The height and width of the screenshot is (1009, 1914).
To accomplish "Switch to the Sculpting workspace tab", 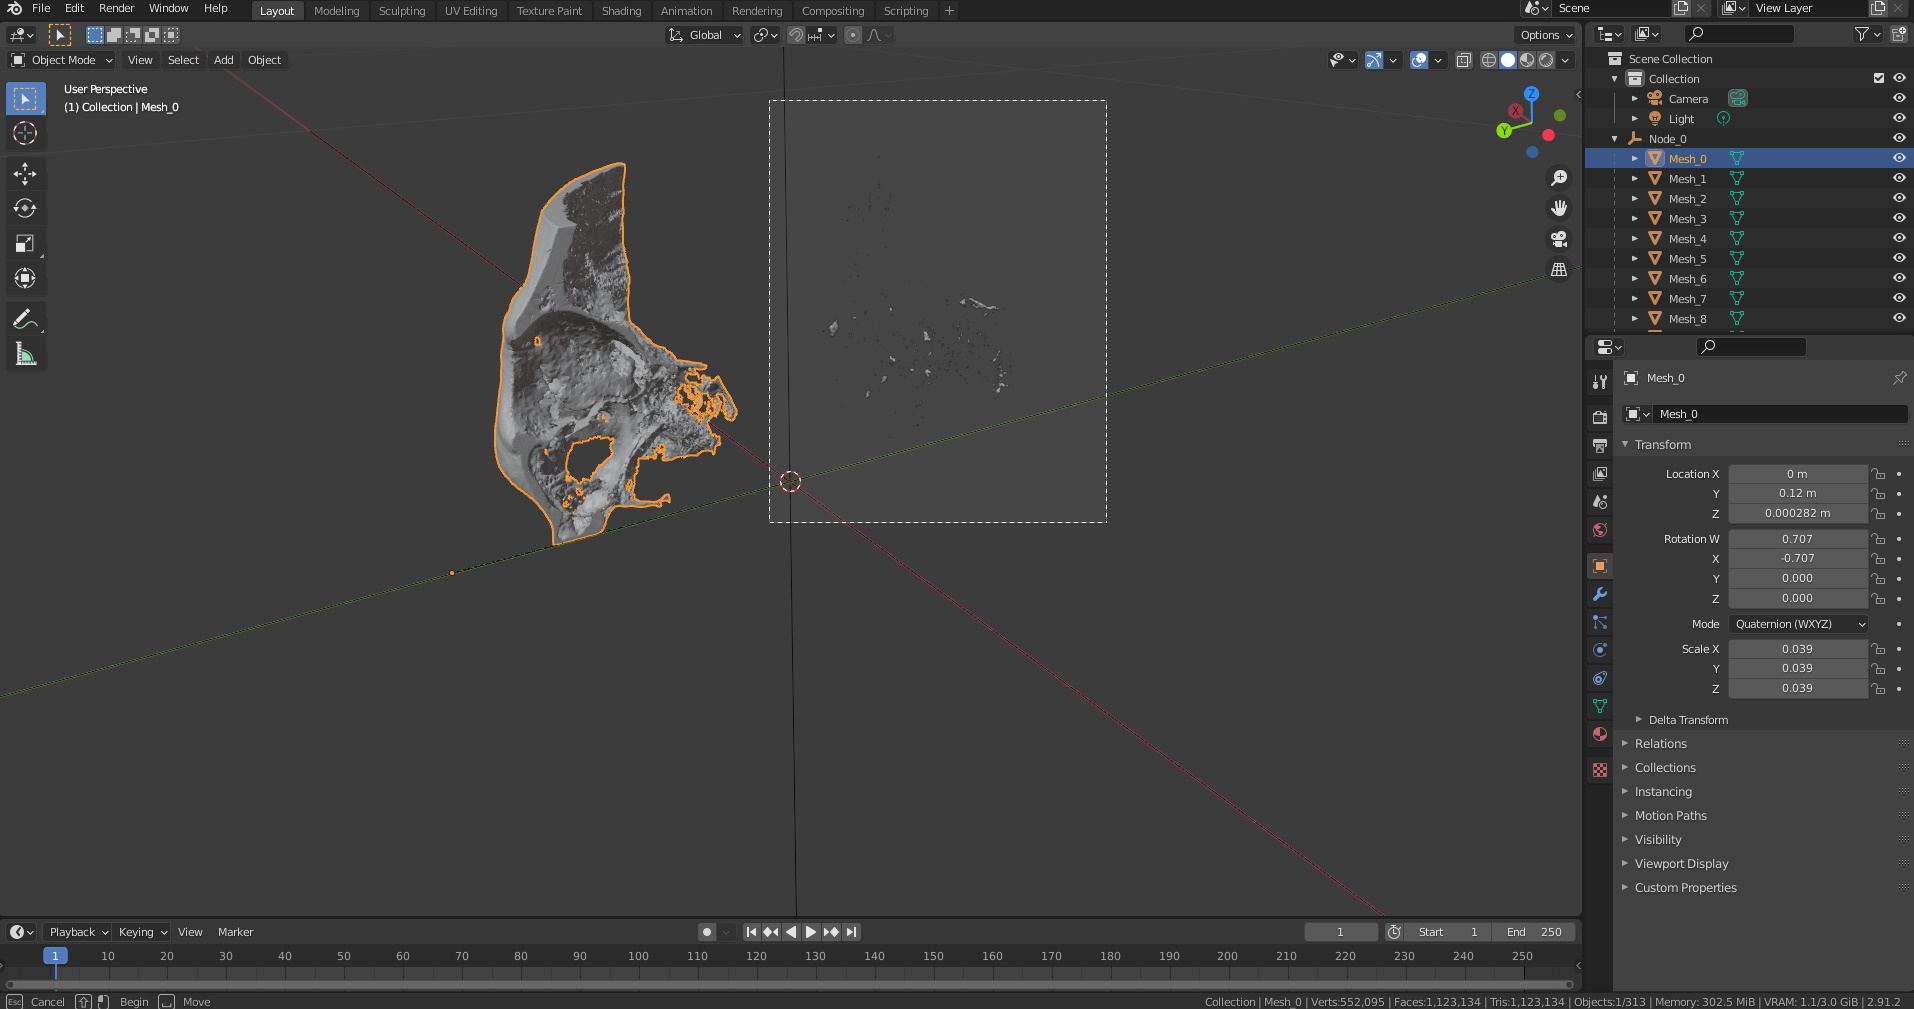I will [x=401, y=11].
